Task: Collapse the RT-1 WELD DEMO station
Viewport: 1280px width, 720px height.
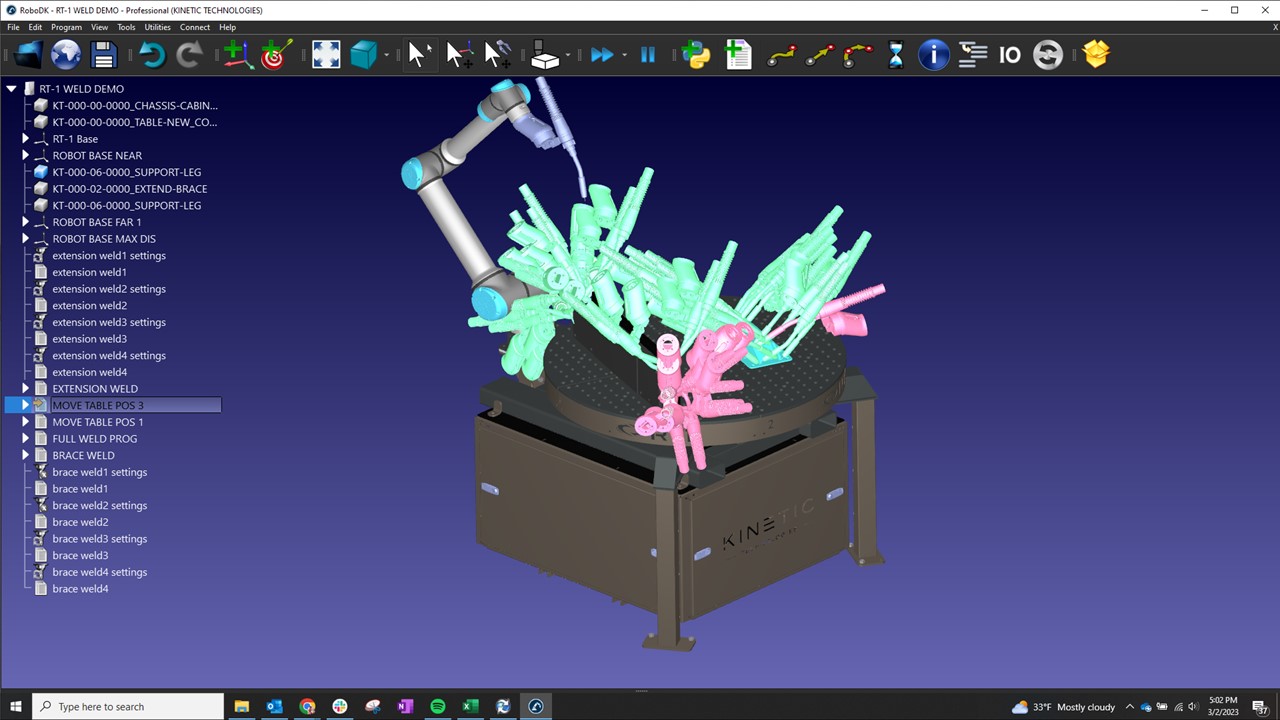Action: point(12,89)
